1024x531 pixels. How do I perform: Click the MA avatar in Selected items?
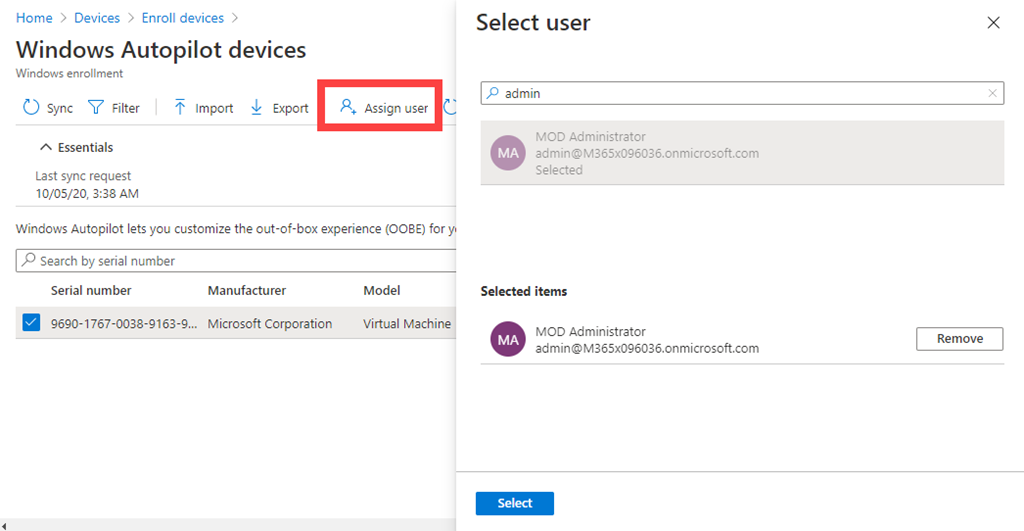point(508,340)
